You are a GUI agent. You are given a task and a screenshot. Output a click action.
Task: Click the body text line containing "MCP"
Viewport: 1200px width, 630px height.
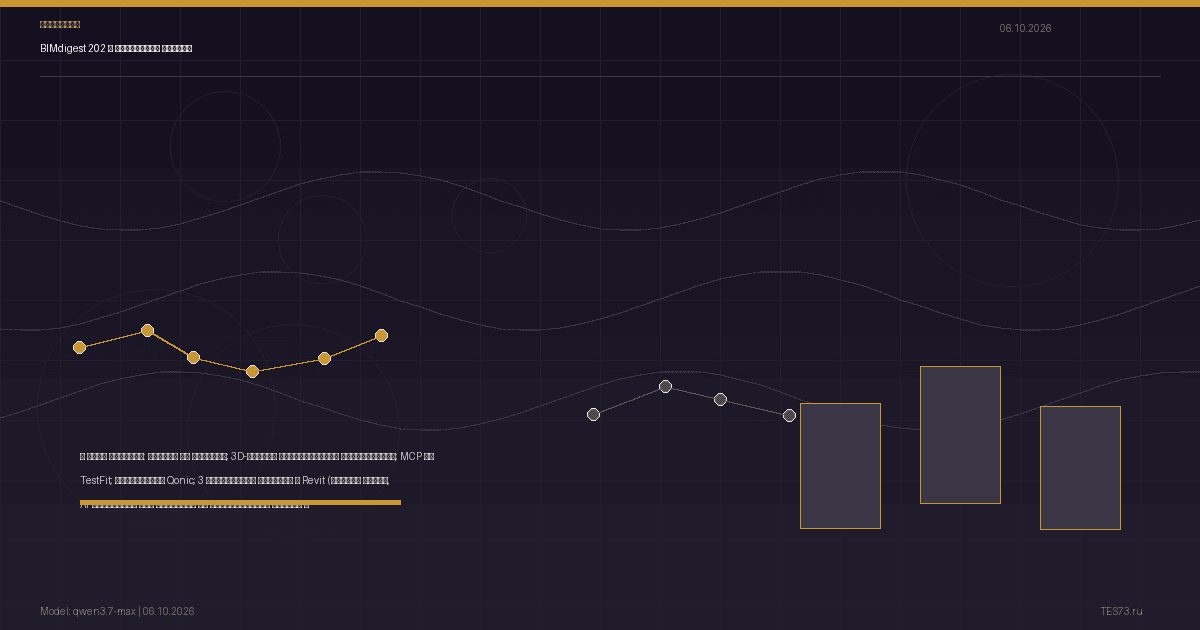pyautogui.click(x=257, y=456)
